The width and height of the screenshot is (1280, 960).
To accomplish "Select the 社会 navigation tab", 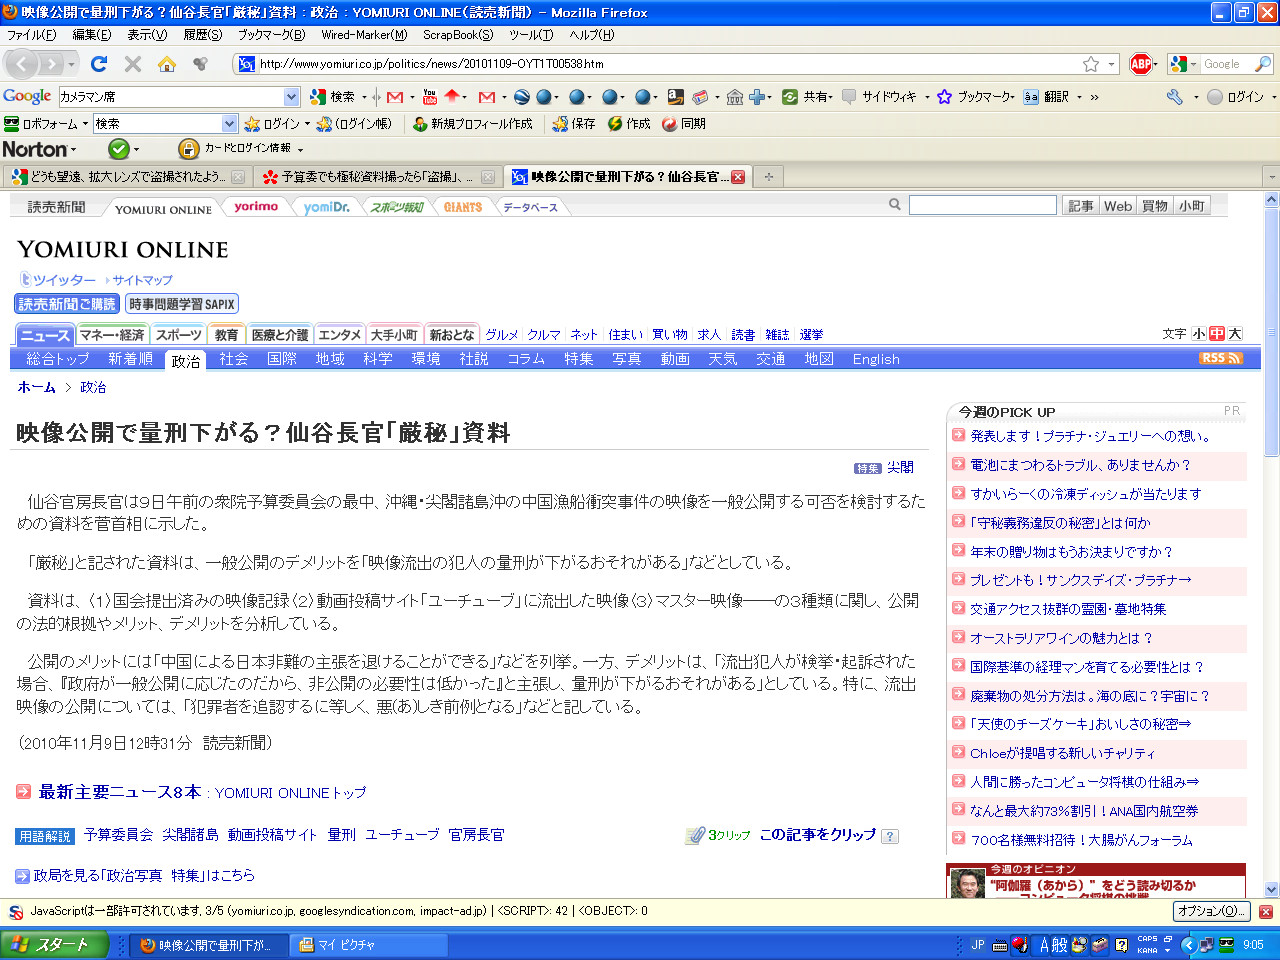I will click(x=234, y=359).
